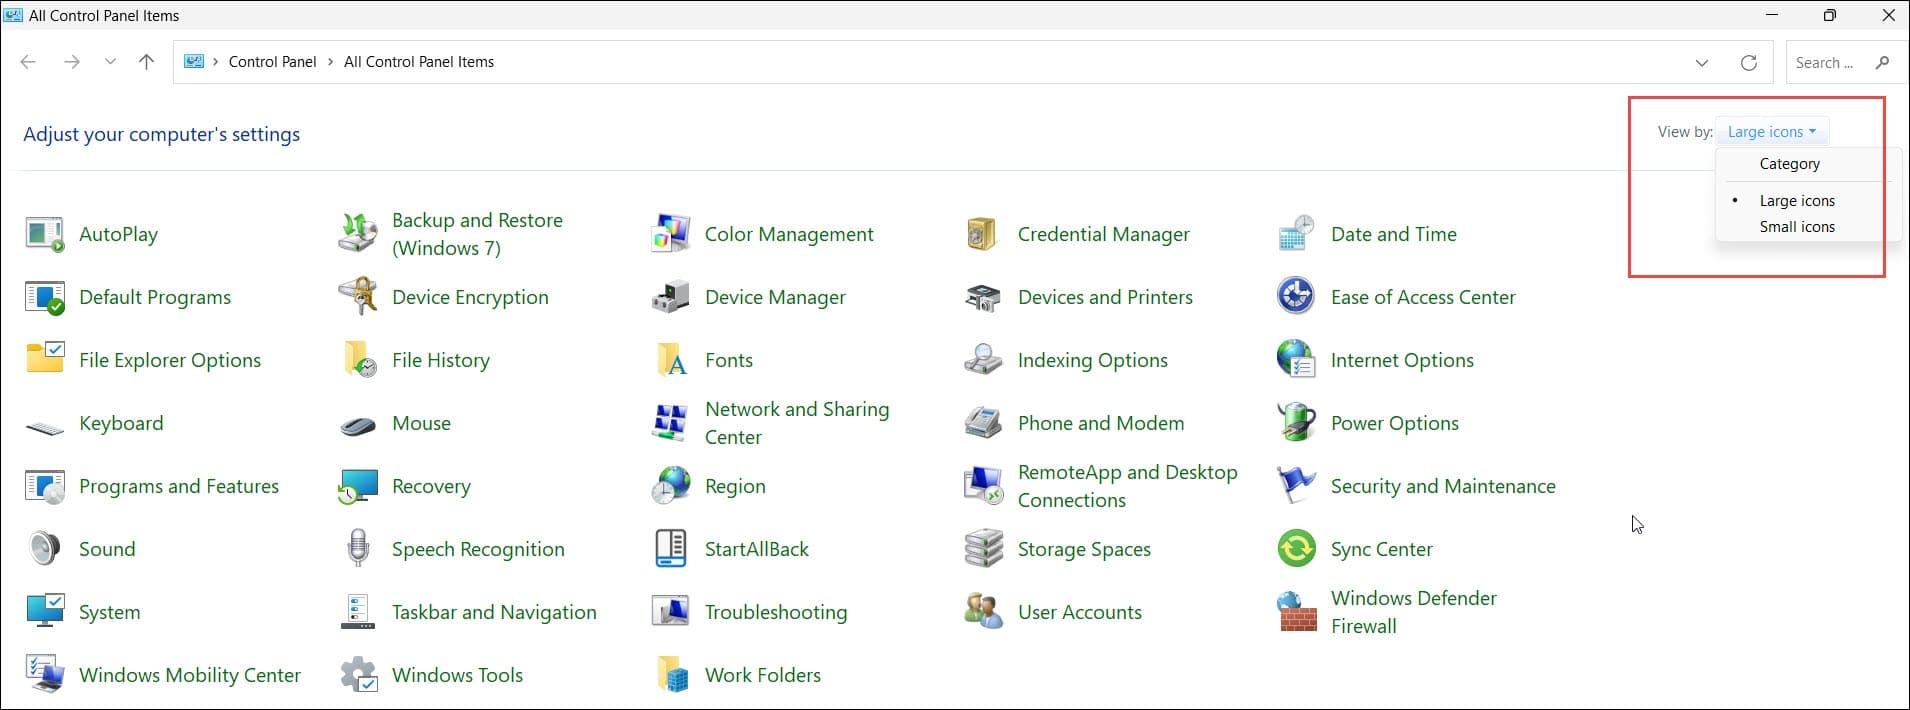Click the Credential Manager safe icon
Viewport: 1910px width, 710px height.
(x=983, y=234)
